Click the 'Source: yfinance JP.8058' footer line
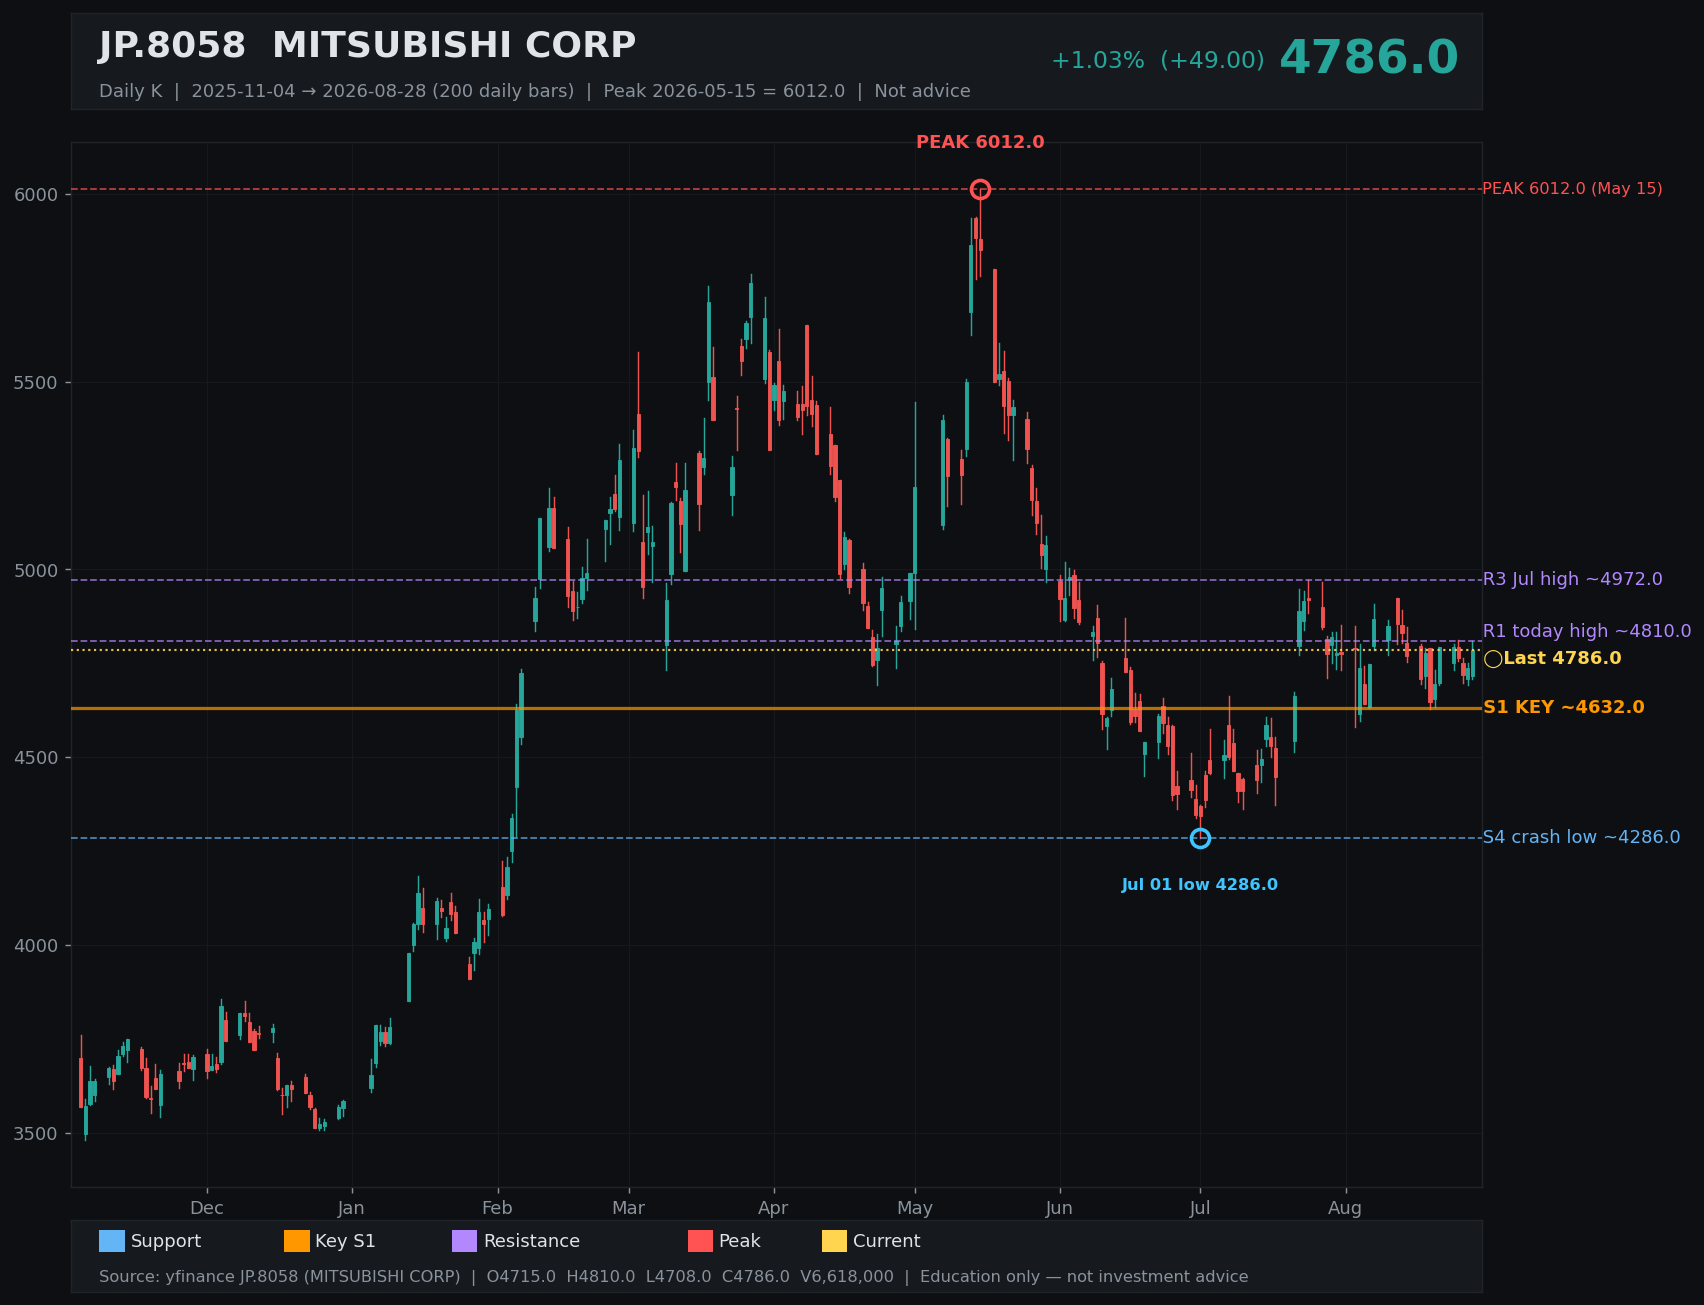The width and height of the screenshot is (1704, 1305). (x=673, y=1277)
